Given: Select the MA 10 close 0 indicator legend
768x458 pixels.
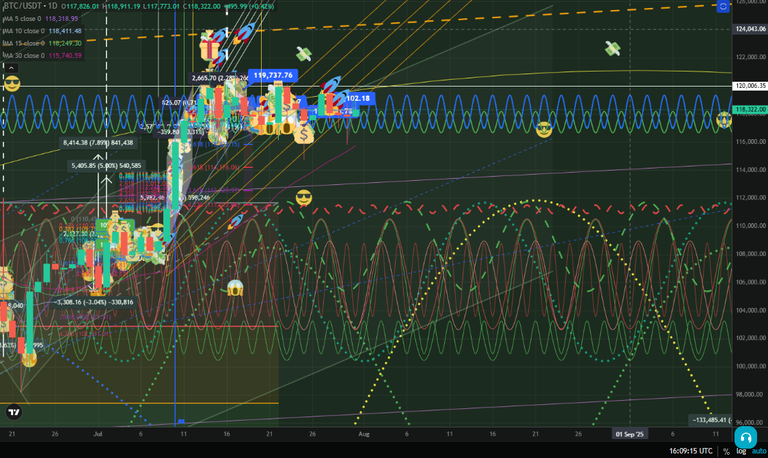Looking at the screenshot, I should point(42,31).
